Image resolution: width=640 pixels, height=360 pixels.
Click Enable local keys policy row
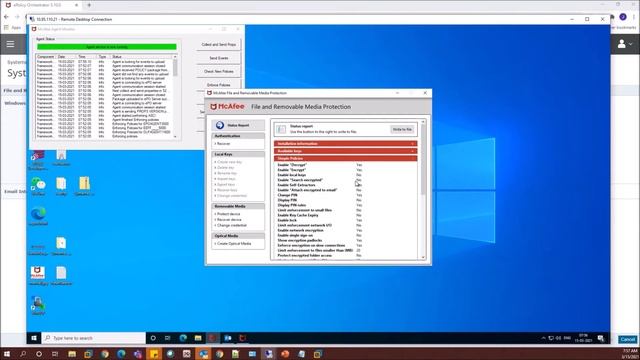320,175
